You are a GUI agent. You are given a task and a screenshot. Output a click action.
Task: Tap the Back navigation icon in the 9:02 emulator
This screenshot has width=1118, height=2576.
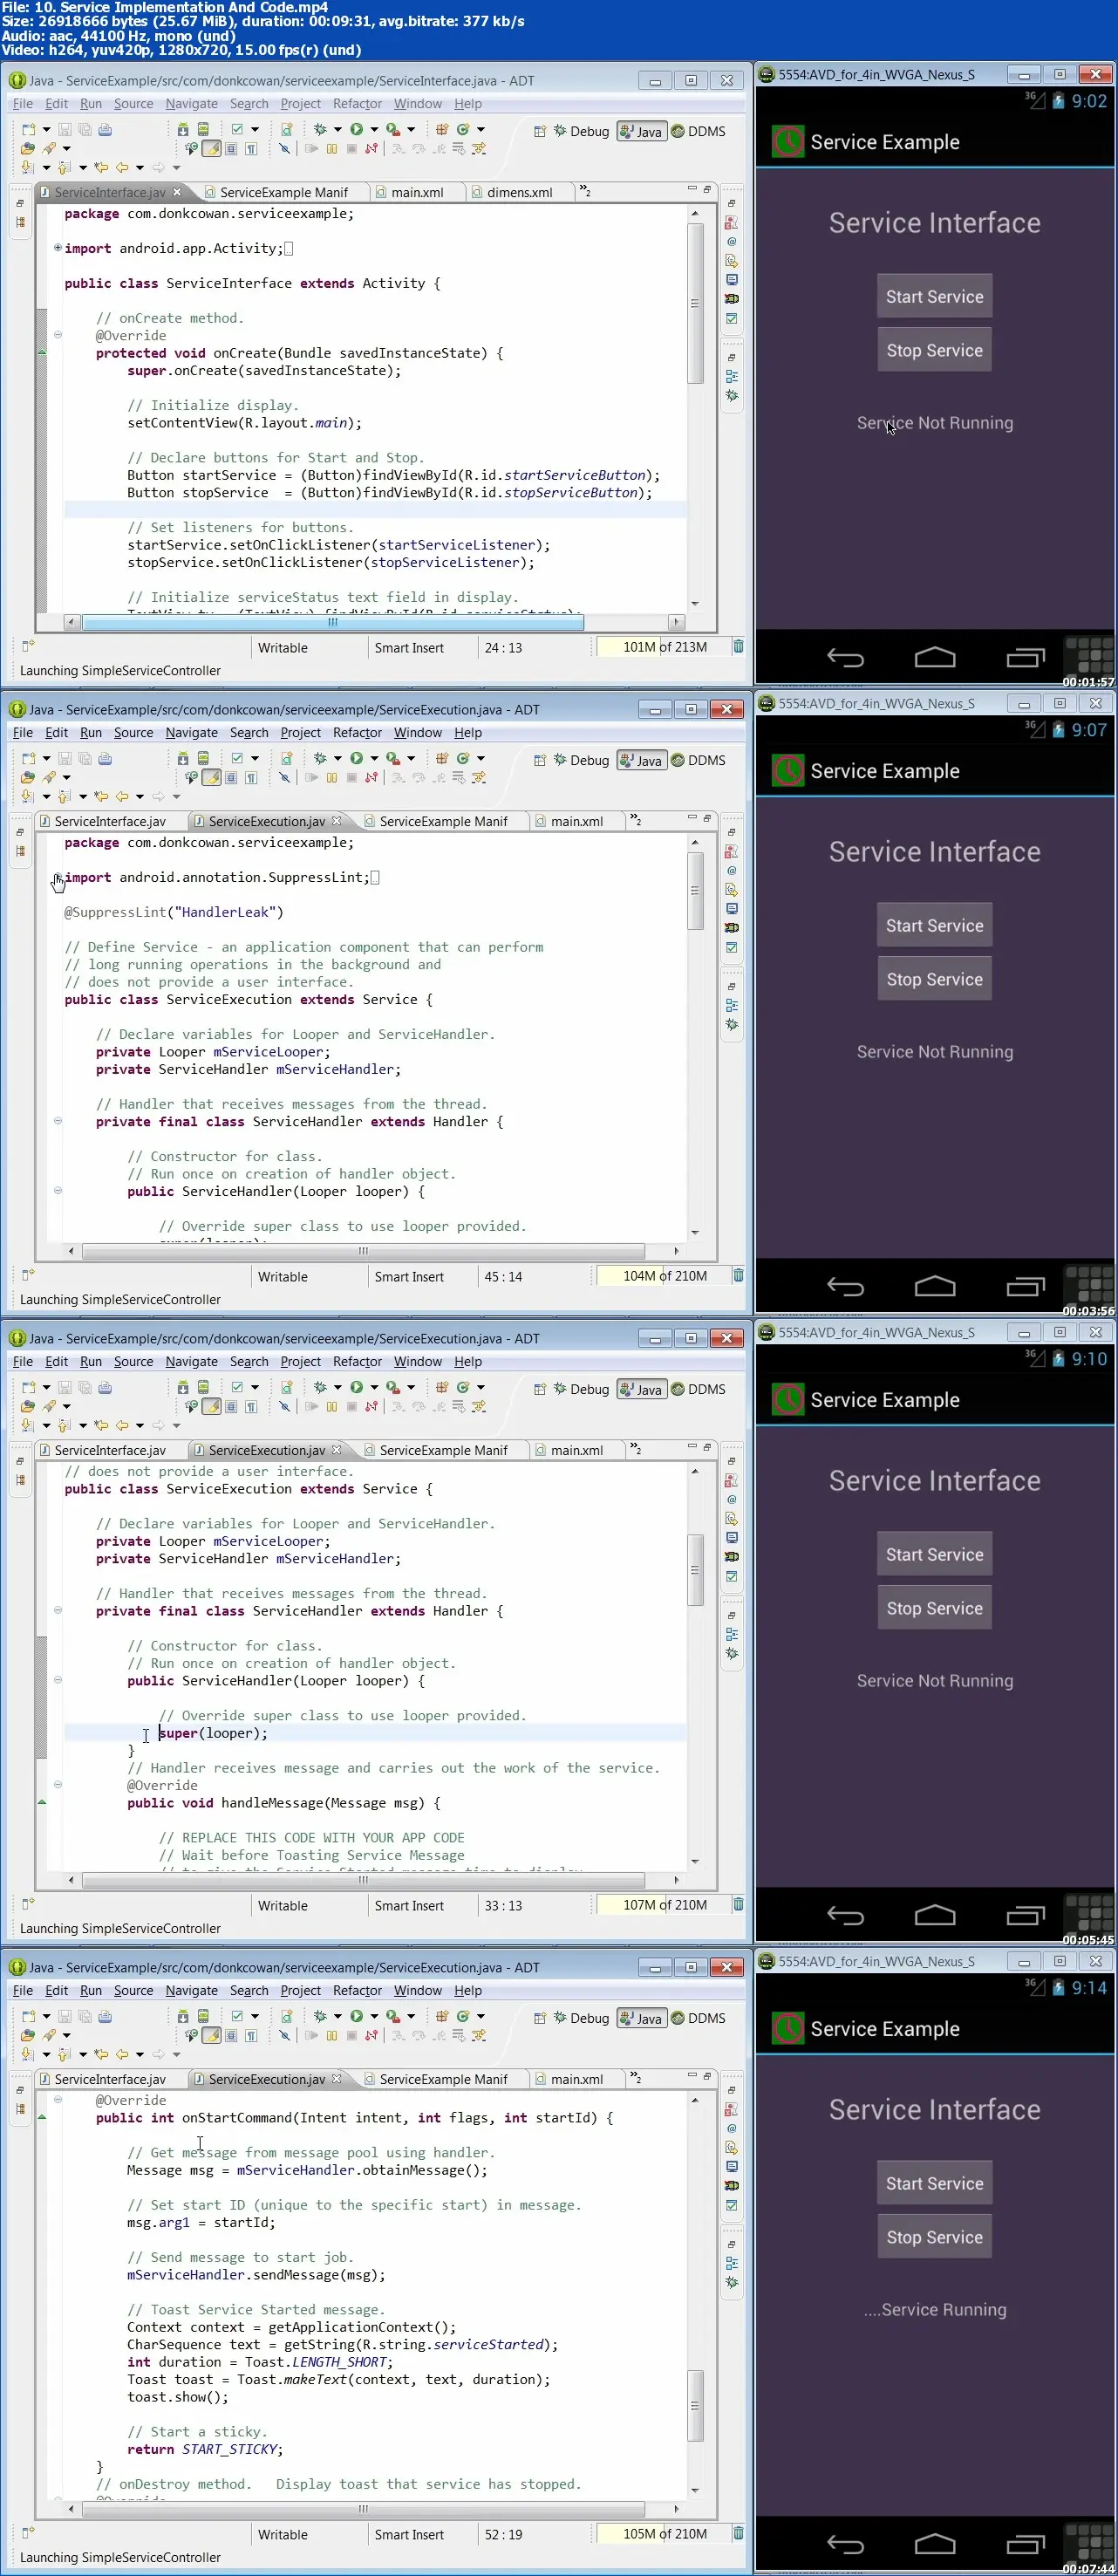(x=845, y=657)
